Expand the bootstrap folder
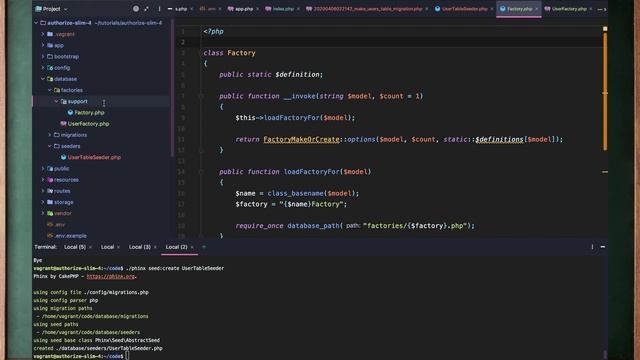The height and width of the screenshot is (360, 640). click(x=43, y=56)
